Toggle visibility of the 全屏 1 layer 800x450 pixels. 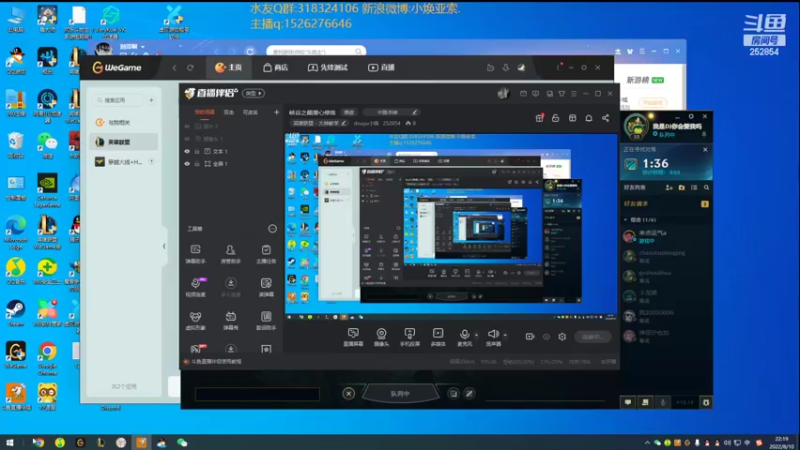pyautogui.click(x=187, y=164)
